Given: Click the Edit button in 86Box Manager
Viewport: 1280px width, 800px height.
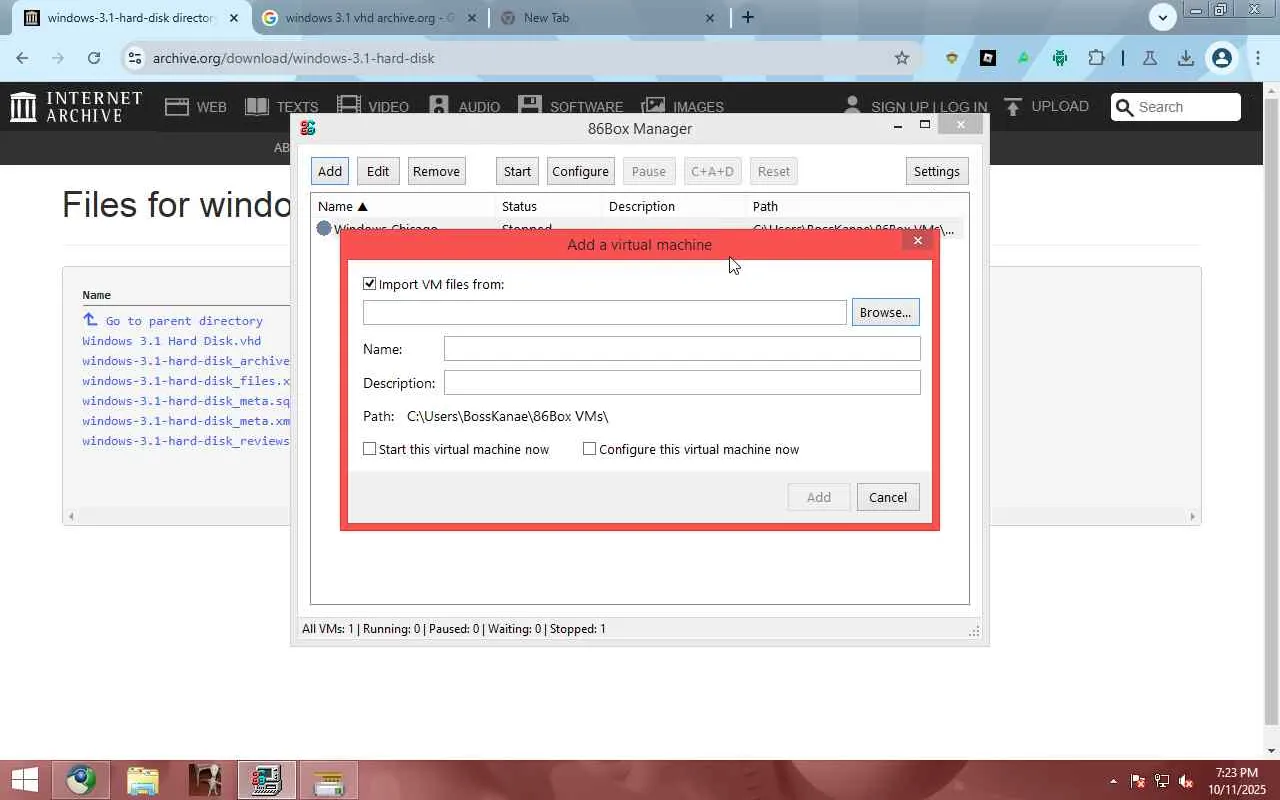Looking at the screenshot, I should (x=378, y=171).
